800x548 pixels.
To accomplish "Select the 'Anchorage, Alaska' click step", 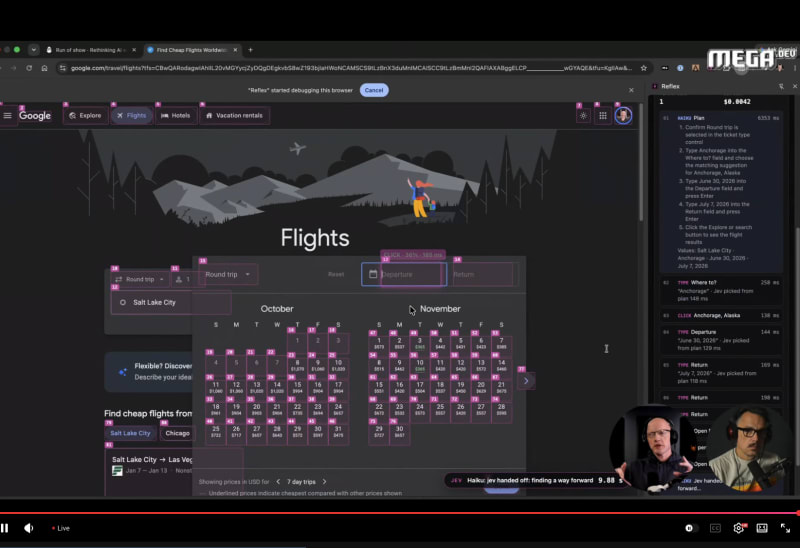I will 721,315.
